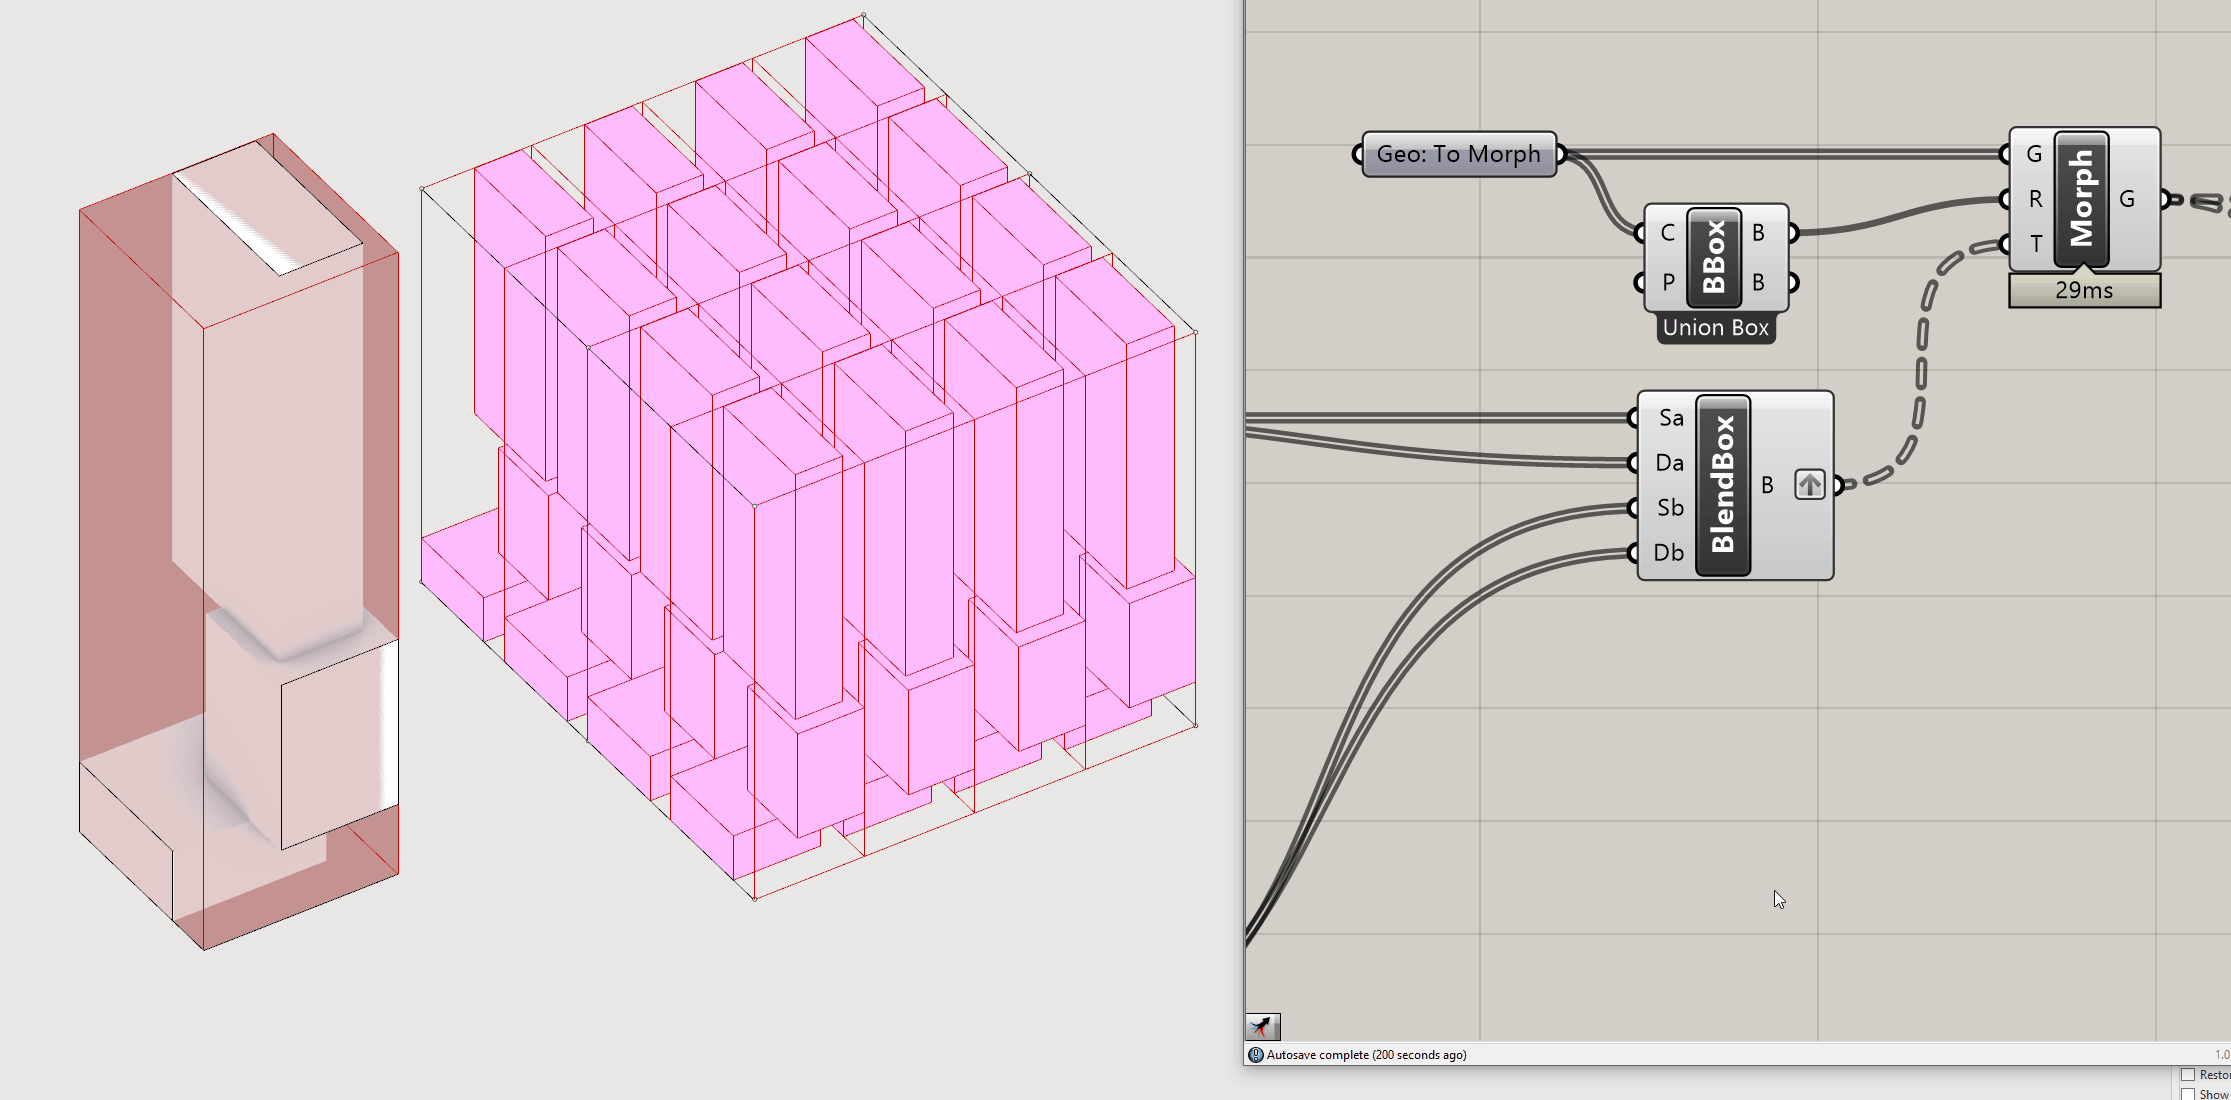Viewport: 2231px width, 1100px height.
Task: Click the autosave status info icon
Action: click(x=1256, y=1055)
